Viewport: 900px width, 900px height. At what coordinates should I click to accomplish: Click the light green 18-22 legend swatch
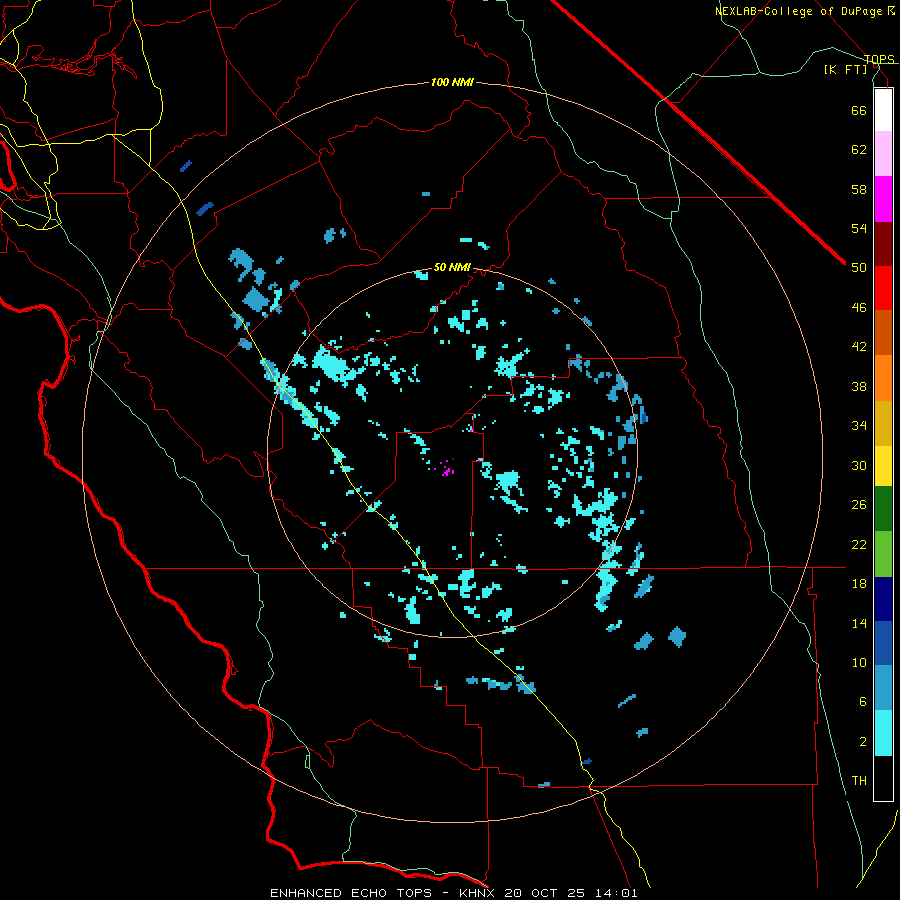pyautogui.click(x=883, y=554)
